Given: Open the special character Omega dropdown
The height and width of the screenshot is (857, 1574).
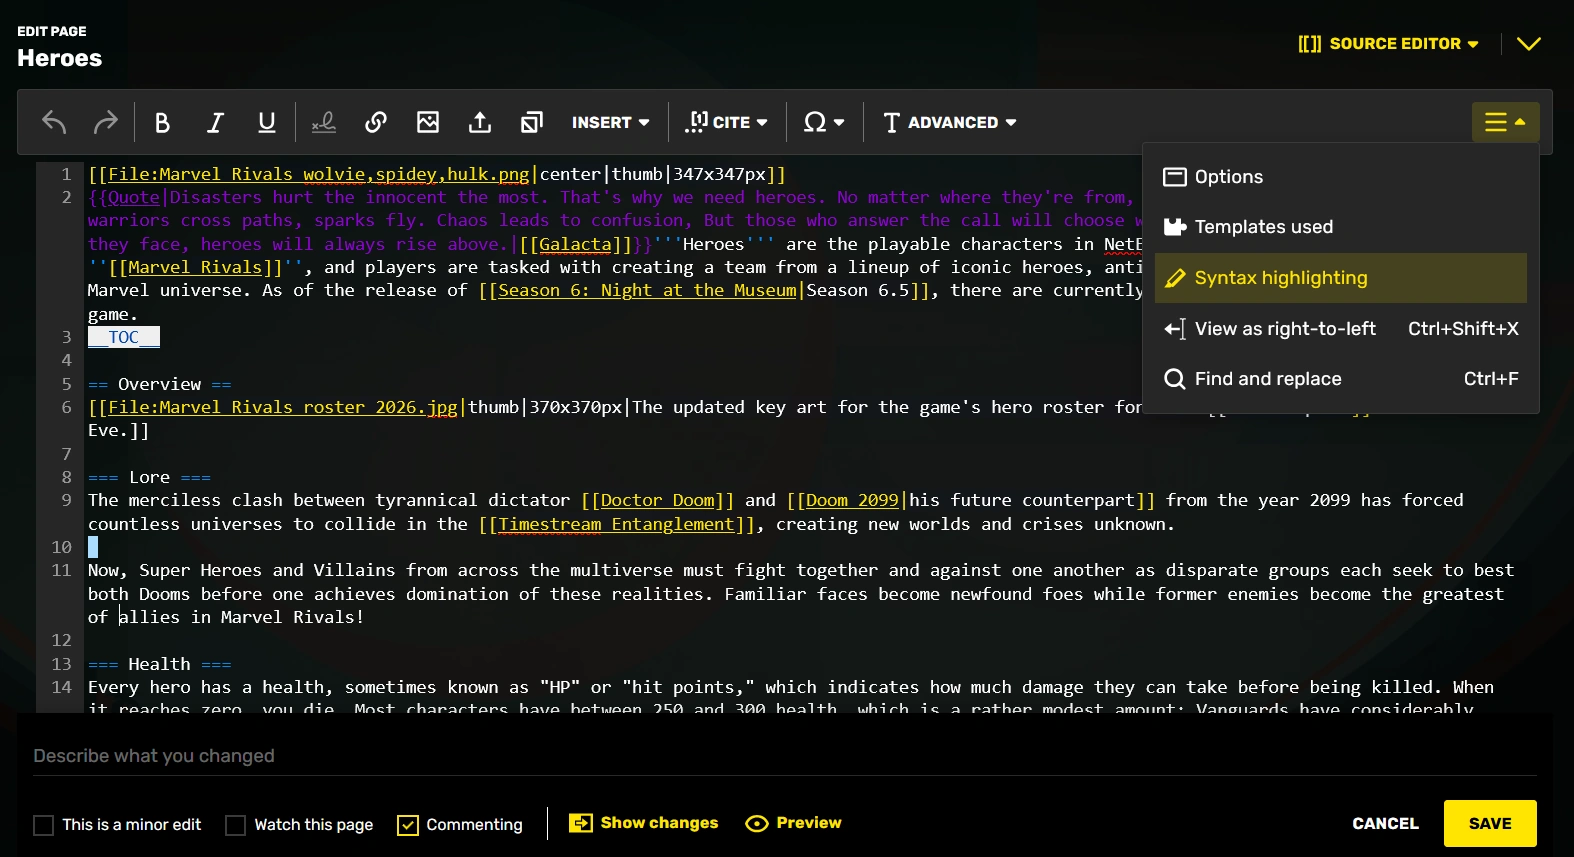Looking at the screenshot, I should point(824,122).
